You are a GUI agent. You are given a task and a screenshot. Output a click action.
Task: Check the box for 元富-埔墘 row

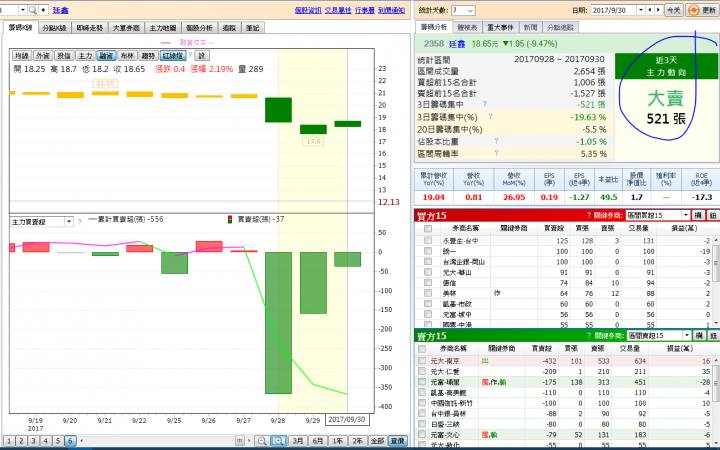click(x=422, y=382)
